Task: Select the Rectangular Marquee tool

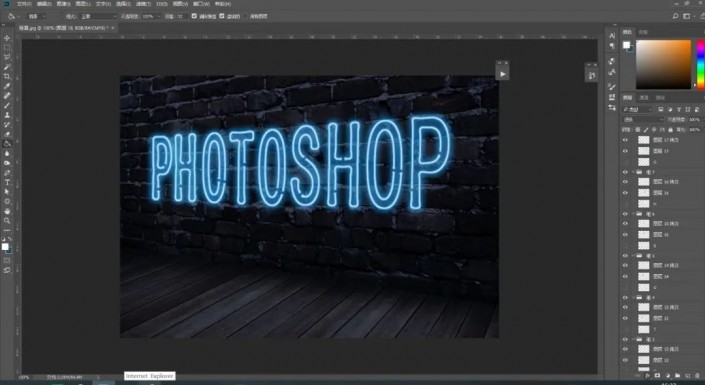Action: tap(7, 48)
